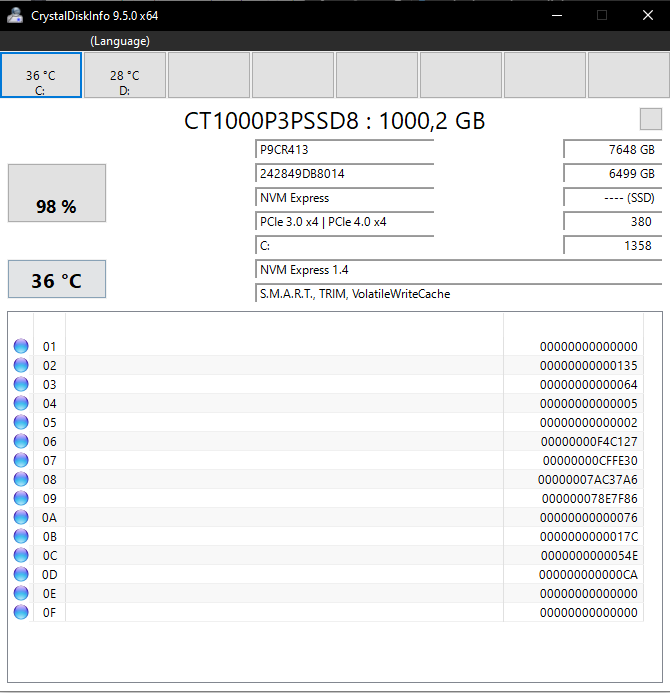Click the transfer mode field PCIe 3.0 x4 | PCIe 4.0 x4
The height and width of the screenshot is (693, 670).
(345, 221)
